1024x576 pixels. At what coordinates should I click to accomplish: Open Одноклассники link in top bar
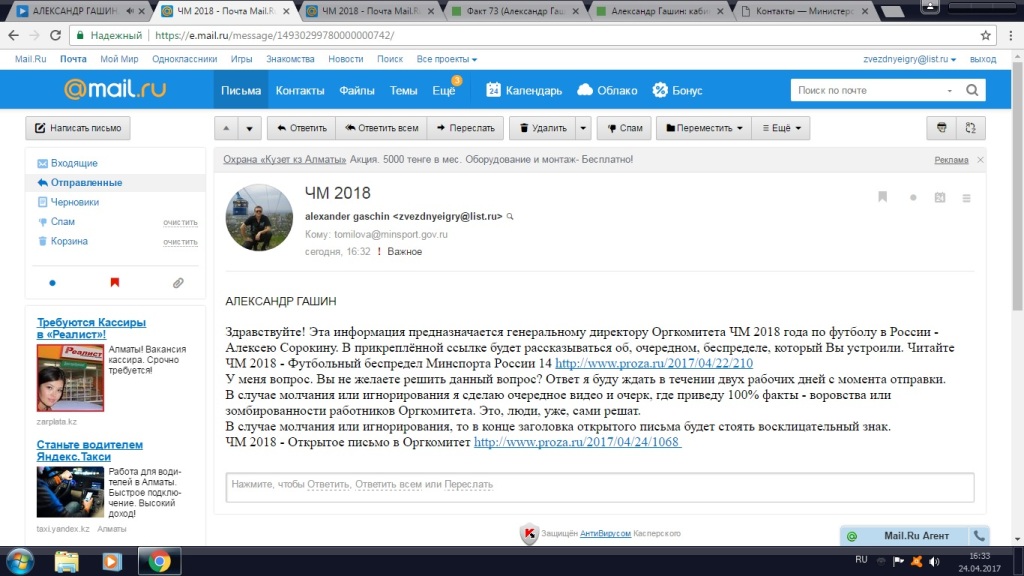[185, 59]
